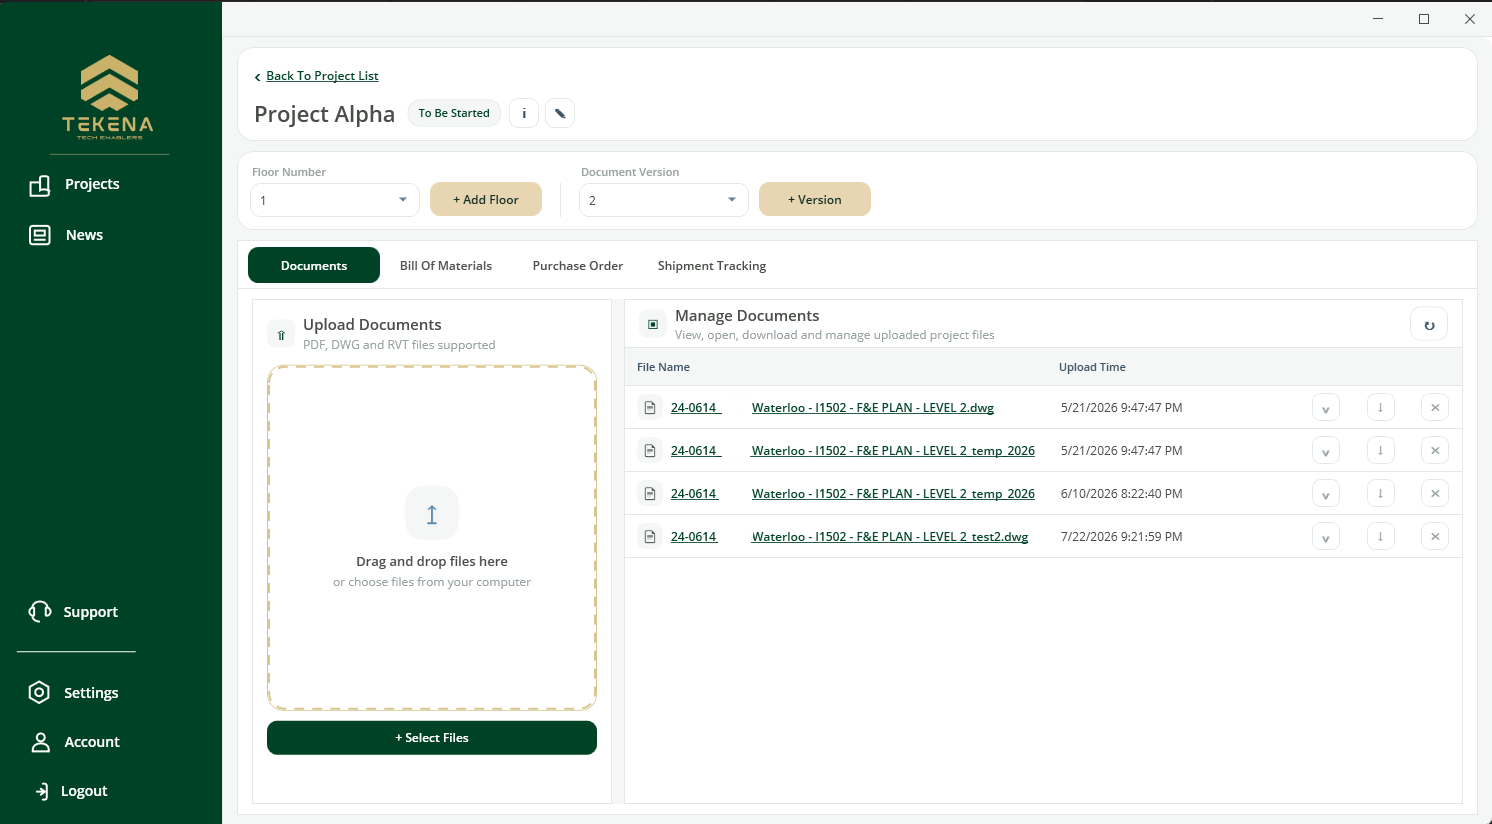Expand the chevron in the 5/21/2026 temp_2026 row
1492x824 pixels.
pyautogui.click(x=1326, y=451)
